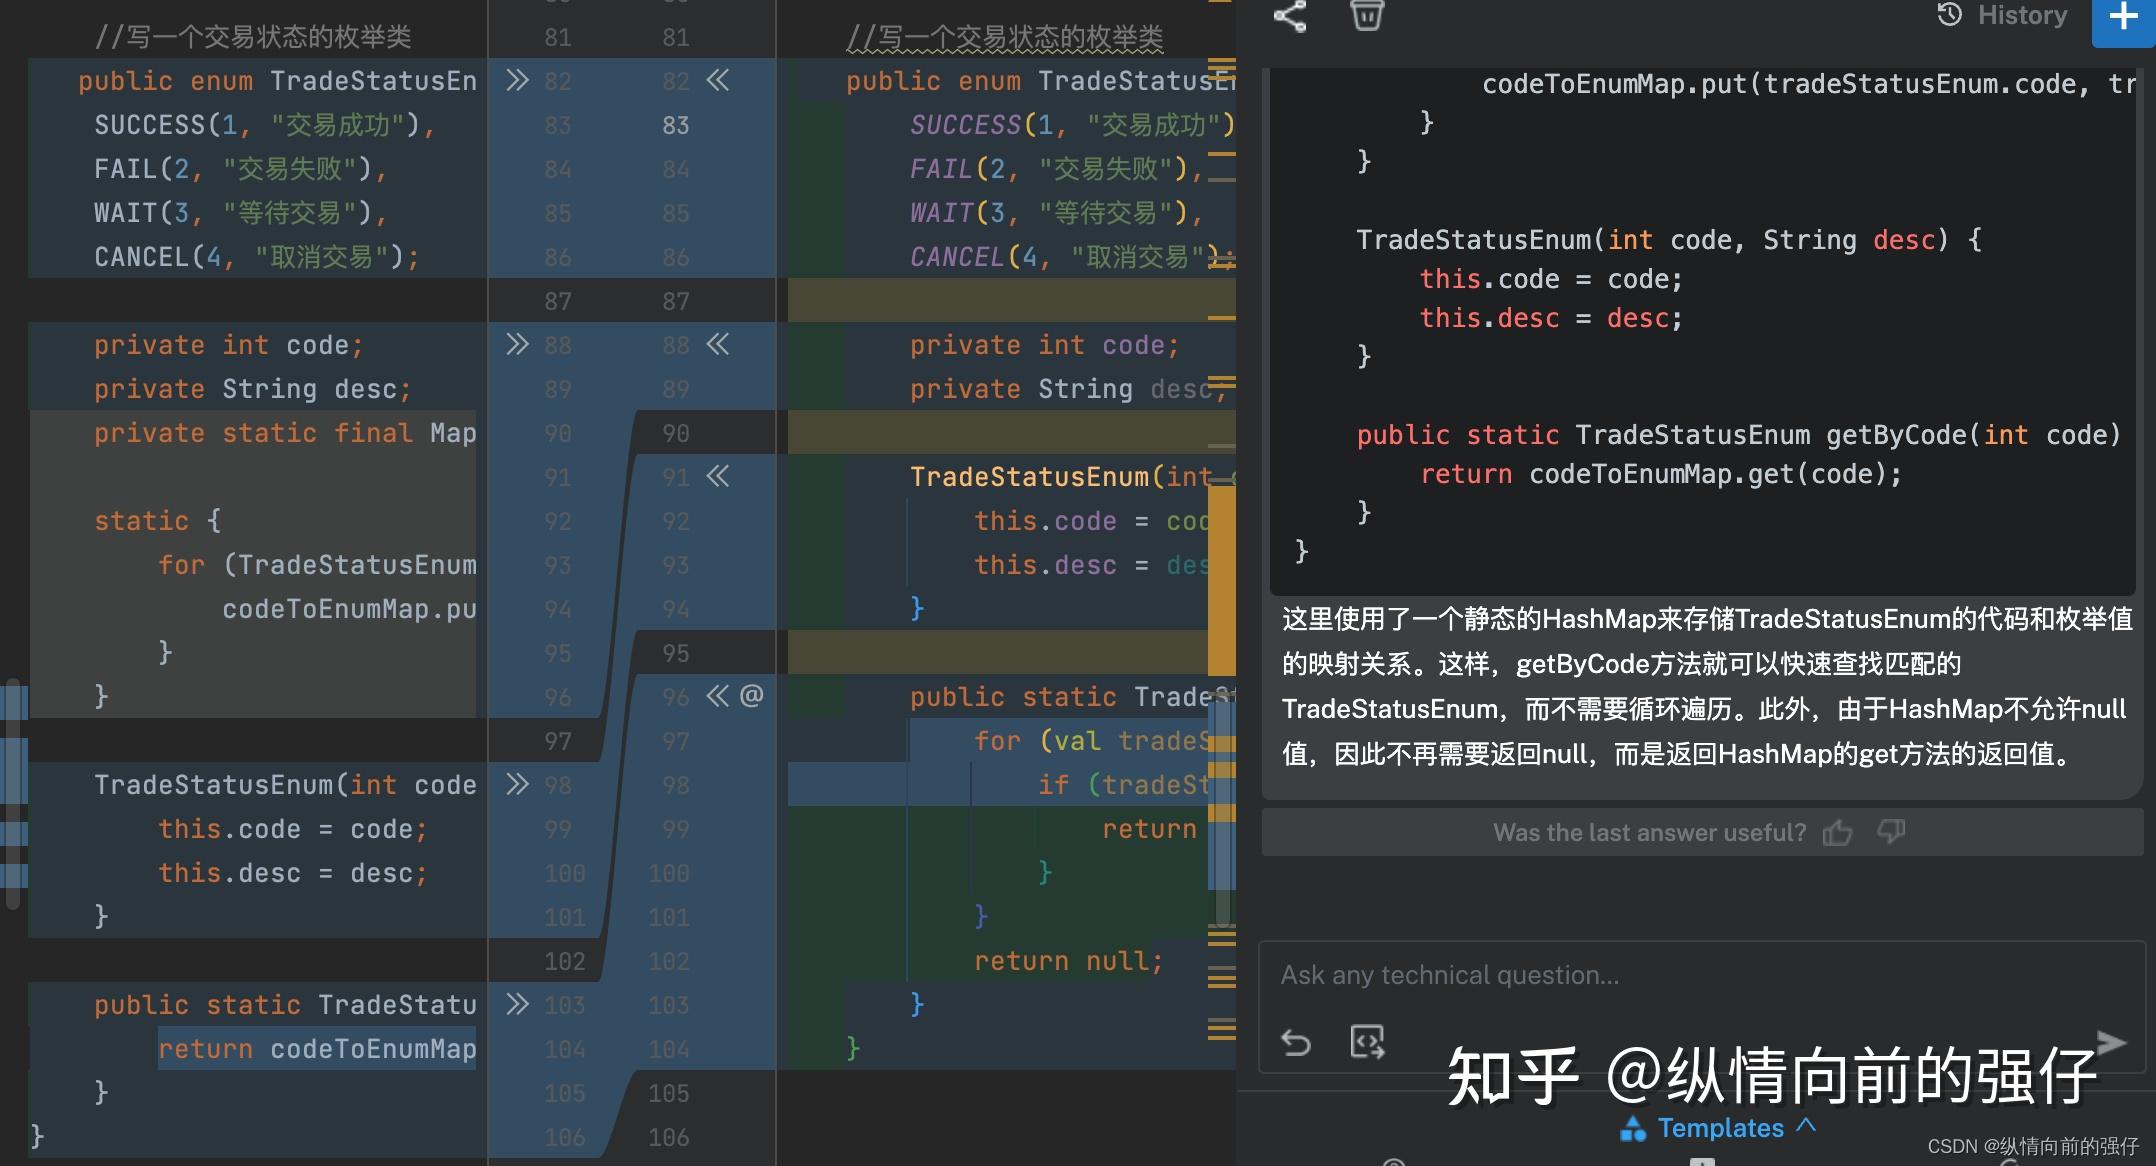Click orange change marker in diff scrollbar
This screenshot has width=2156, height=1166.
pos(1221,580)
